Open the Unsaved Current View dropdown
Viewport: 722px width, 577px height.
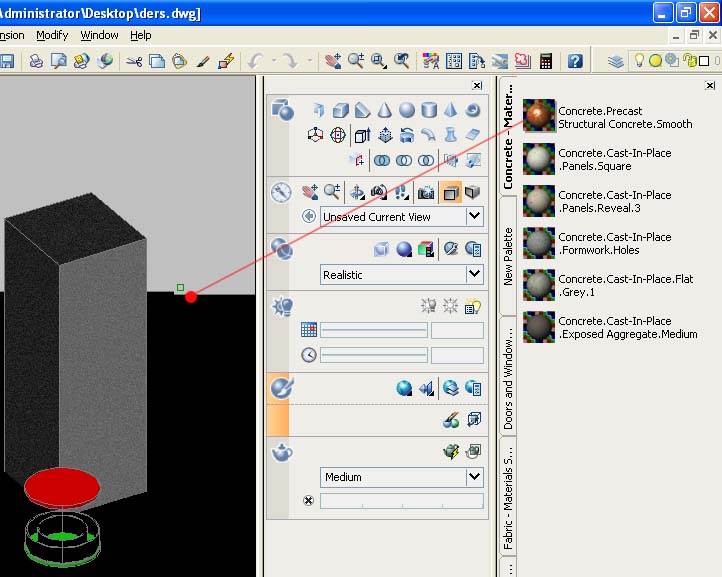click(474, 216)
